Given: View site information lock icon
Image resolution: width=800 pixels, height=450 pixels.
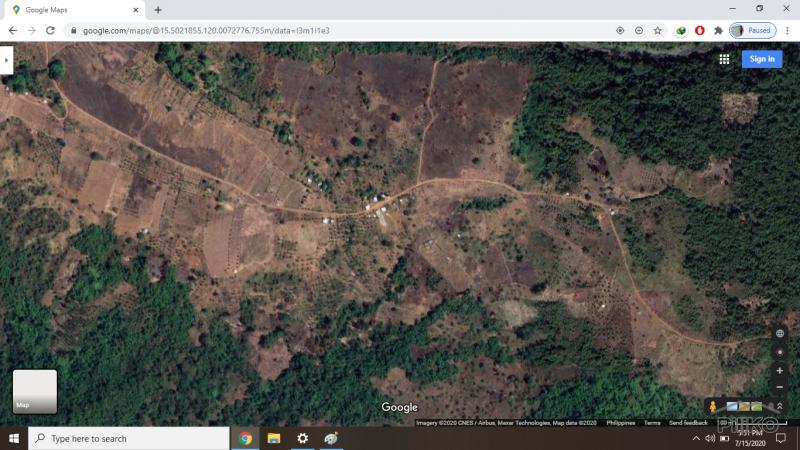Looking at the screenshot, I should pyautogui.click(x=73, y=31).
